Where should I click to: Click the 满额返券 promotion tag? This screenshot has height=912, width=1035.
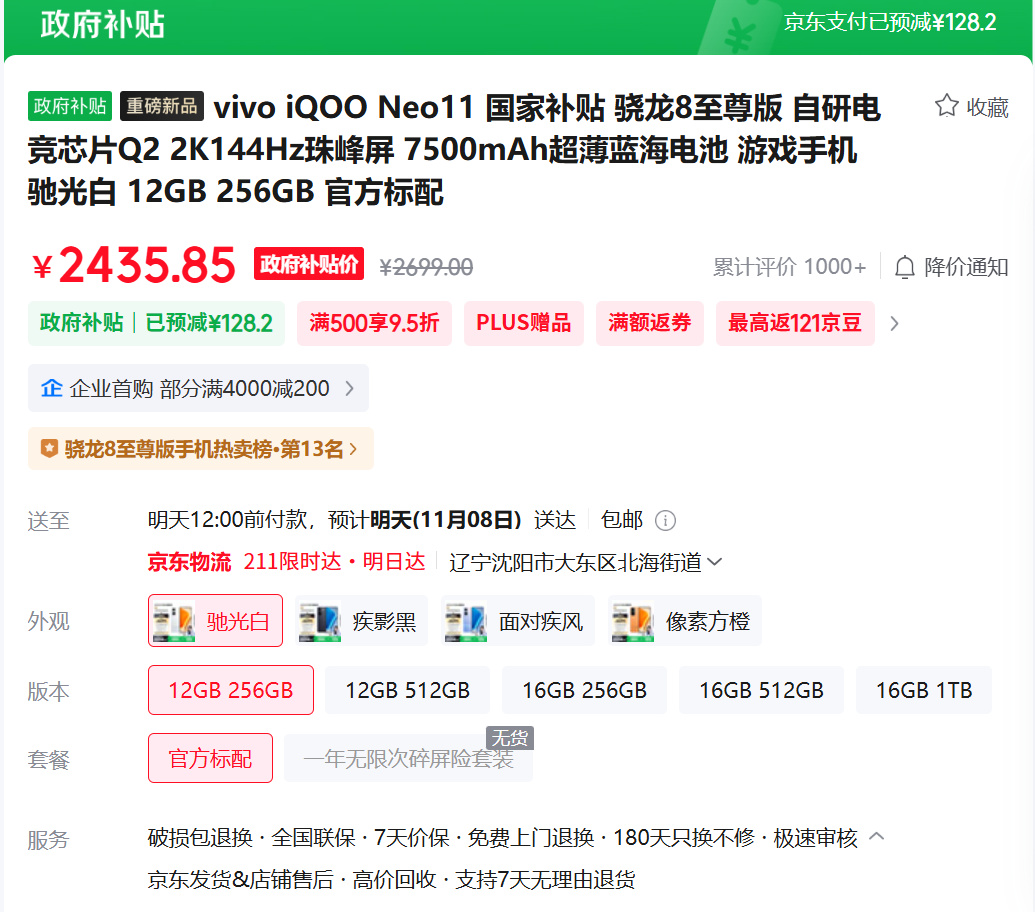tap(650, 323)
